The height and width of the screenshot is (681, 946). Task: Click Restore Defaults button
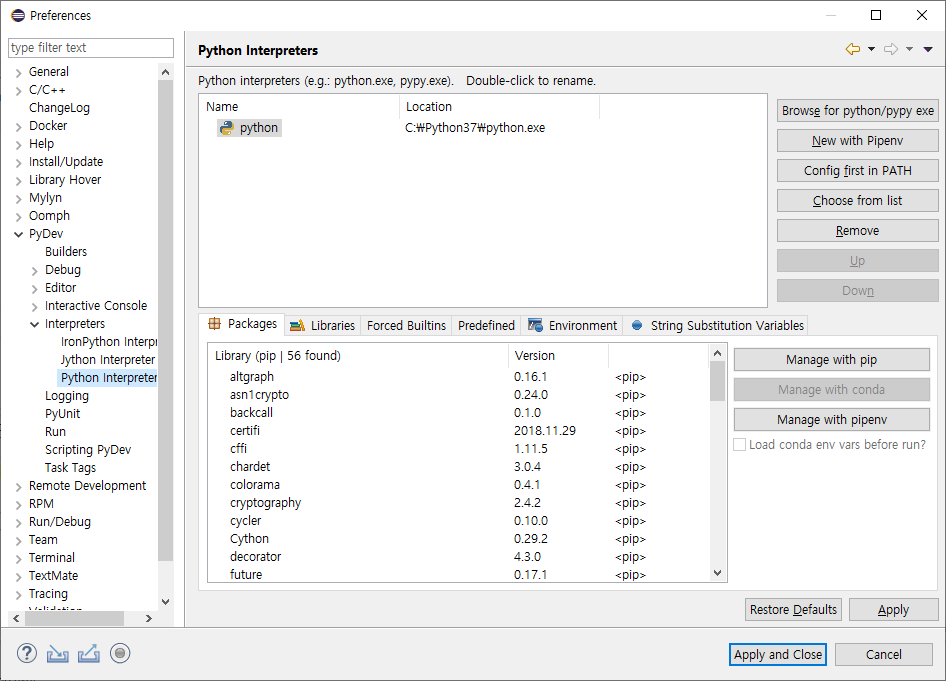[x=793, y=610]
